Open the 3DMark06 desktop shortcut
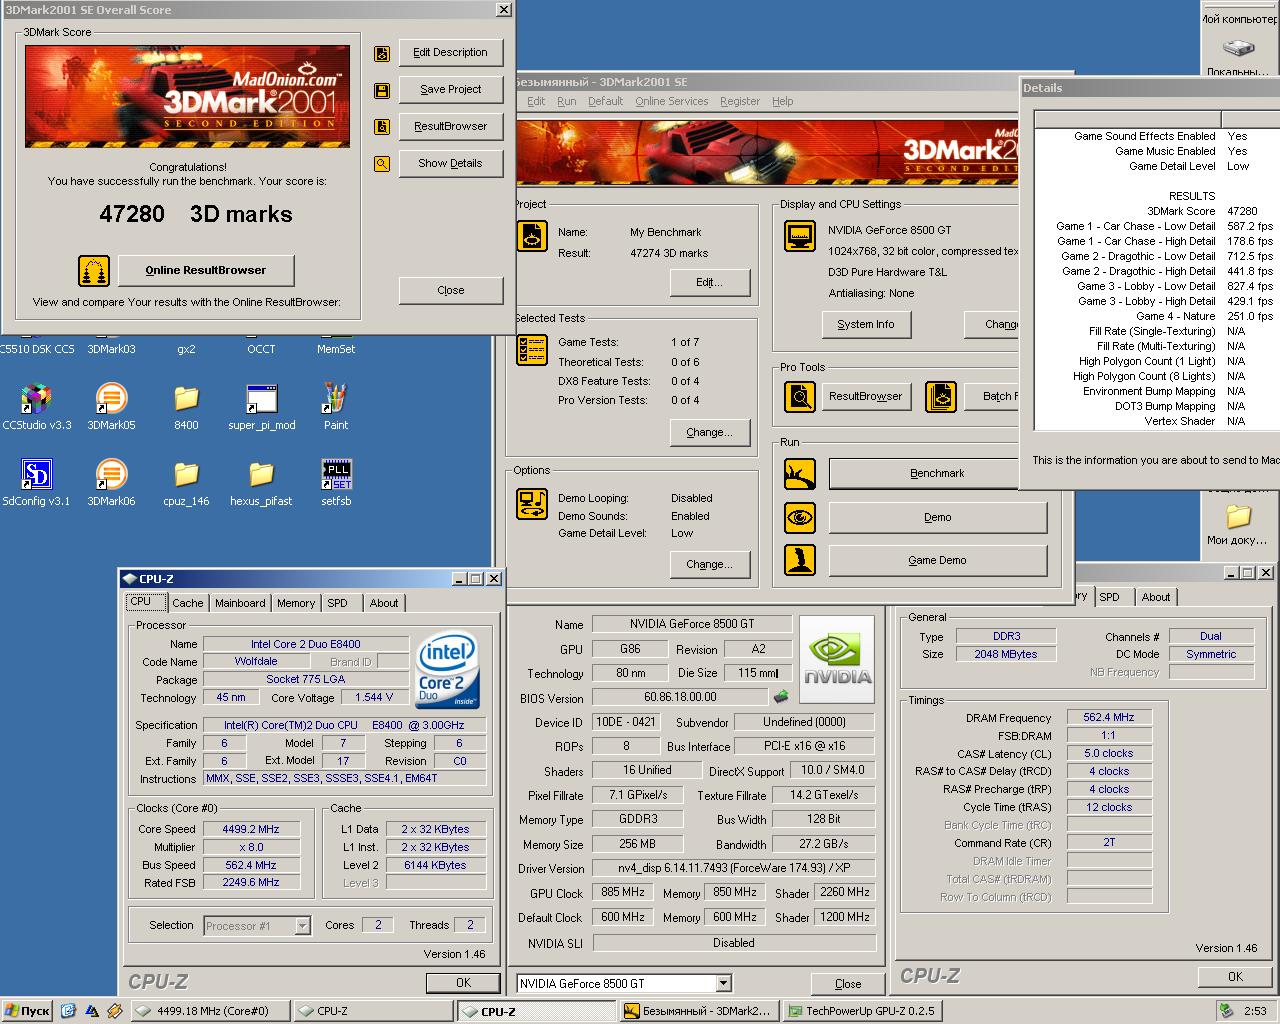This screenshot has width=1280, height=1024. [x=111, y=475]
